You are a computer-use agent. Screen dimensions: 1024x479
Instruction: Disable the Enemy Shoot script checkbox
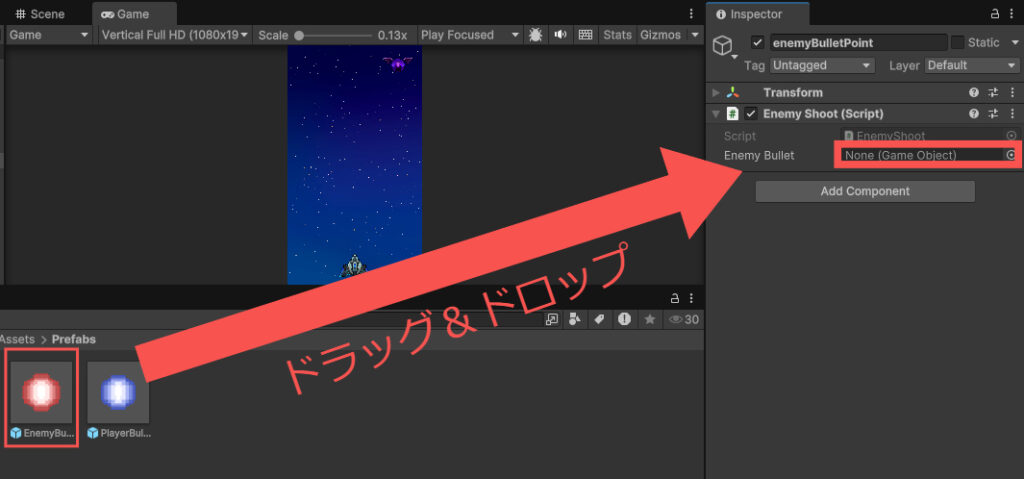(751, 114)
